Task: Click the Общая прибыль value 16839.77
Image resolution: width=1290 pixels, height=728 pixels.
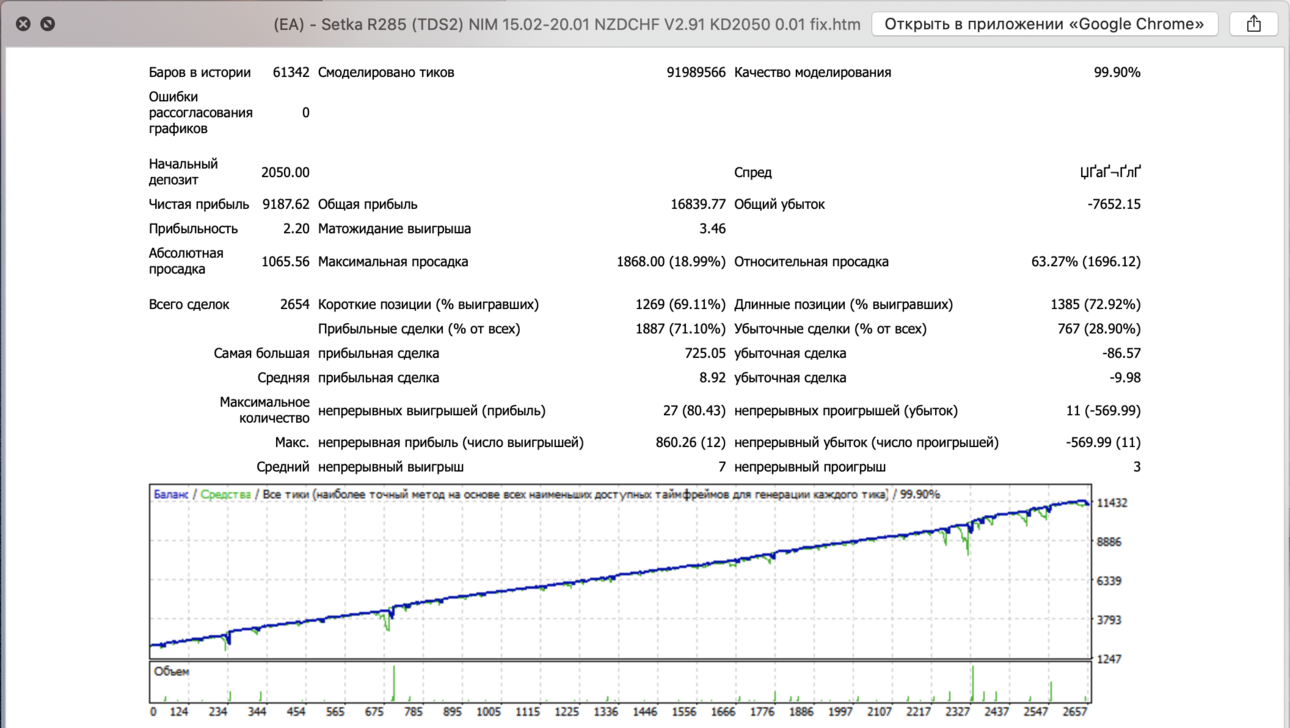Action: (698, 204)
